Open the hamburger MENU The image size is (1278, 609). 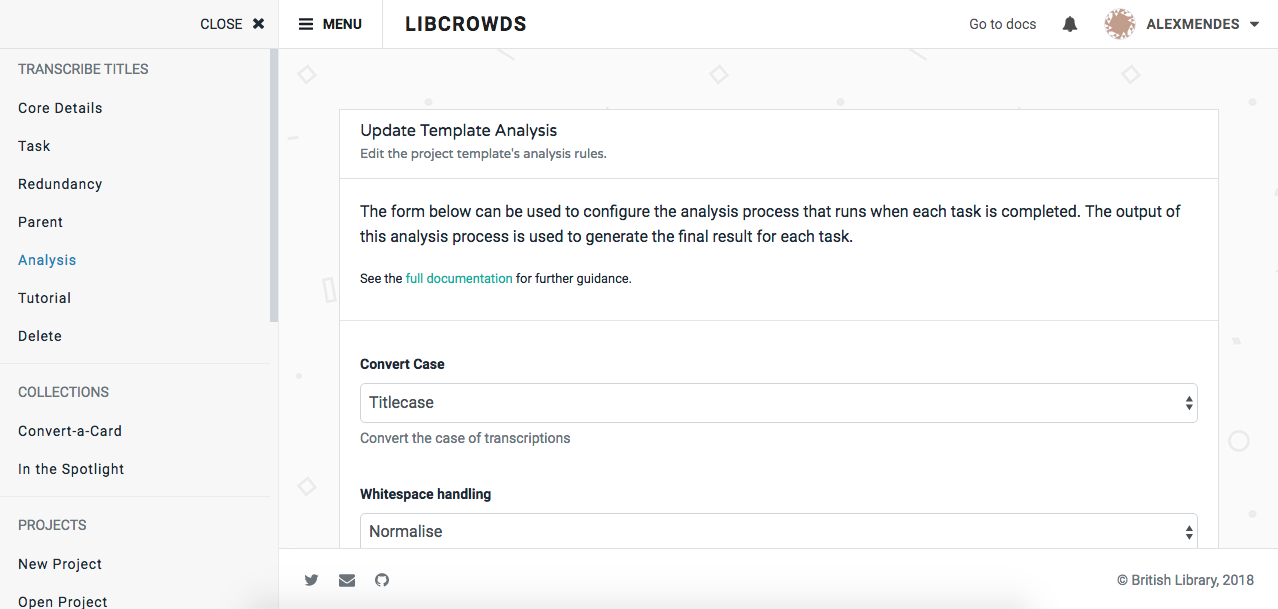(x=330, y=23)
